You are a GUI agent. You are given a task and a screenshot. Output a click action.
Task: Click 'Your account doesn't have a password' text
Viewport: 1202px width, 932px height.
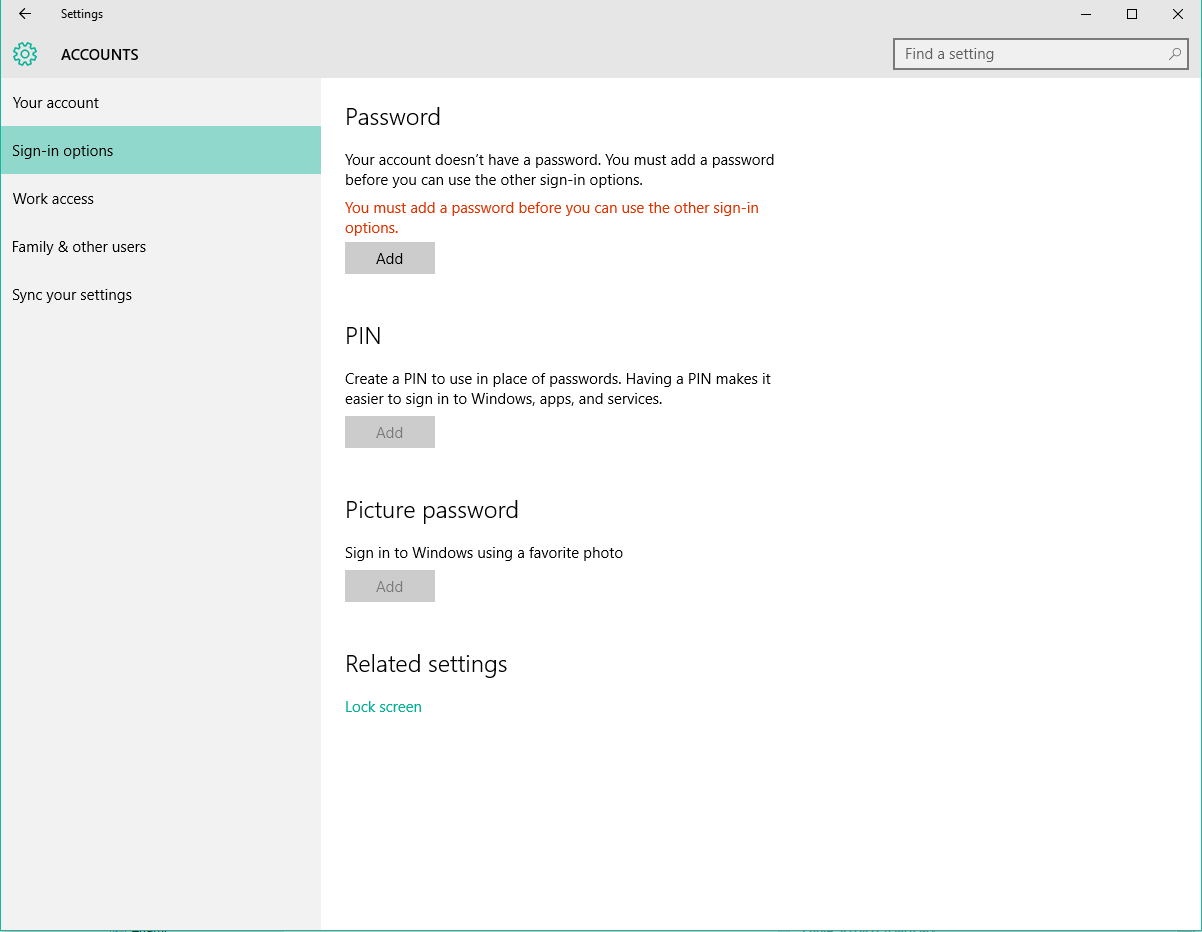[x=560, y=170]
